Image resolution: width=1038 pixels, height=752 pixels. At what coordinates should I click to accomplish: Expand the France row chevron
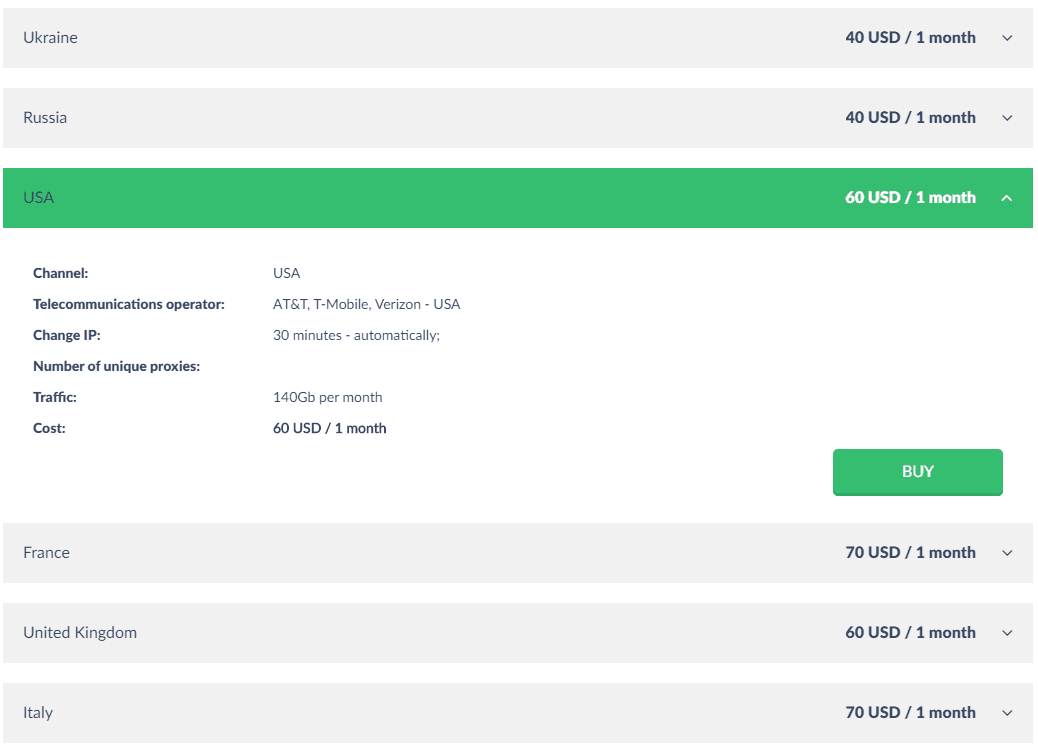[1007, 553]
